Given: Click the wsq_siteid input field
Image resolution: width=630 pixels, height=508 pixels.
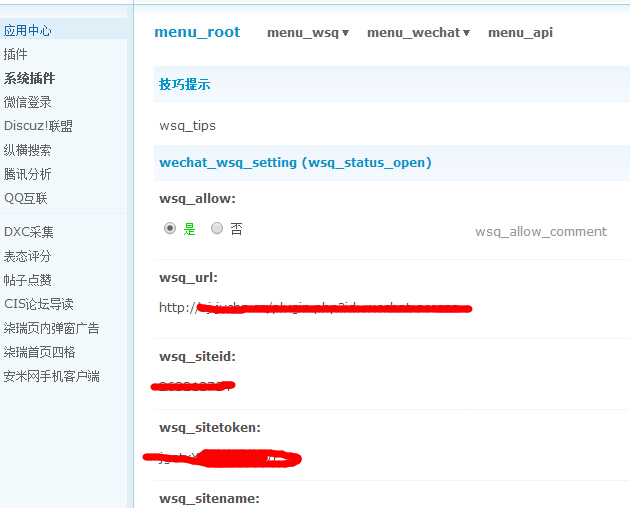Looking at the screenshot, I should pyautogui.click(x=193, y=386).
